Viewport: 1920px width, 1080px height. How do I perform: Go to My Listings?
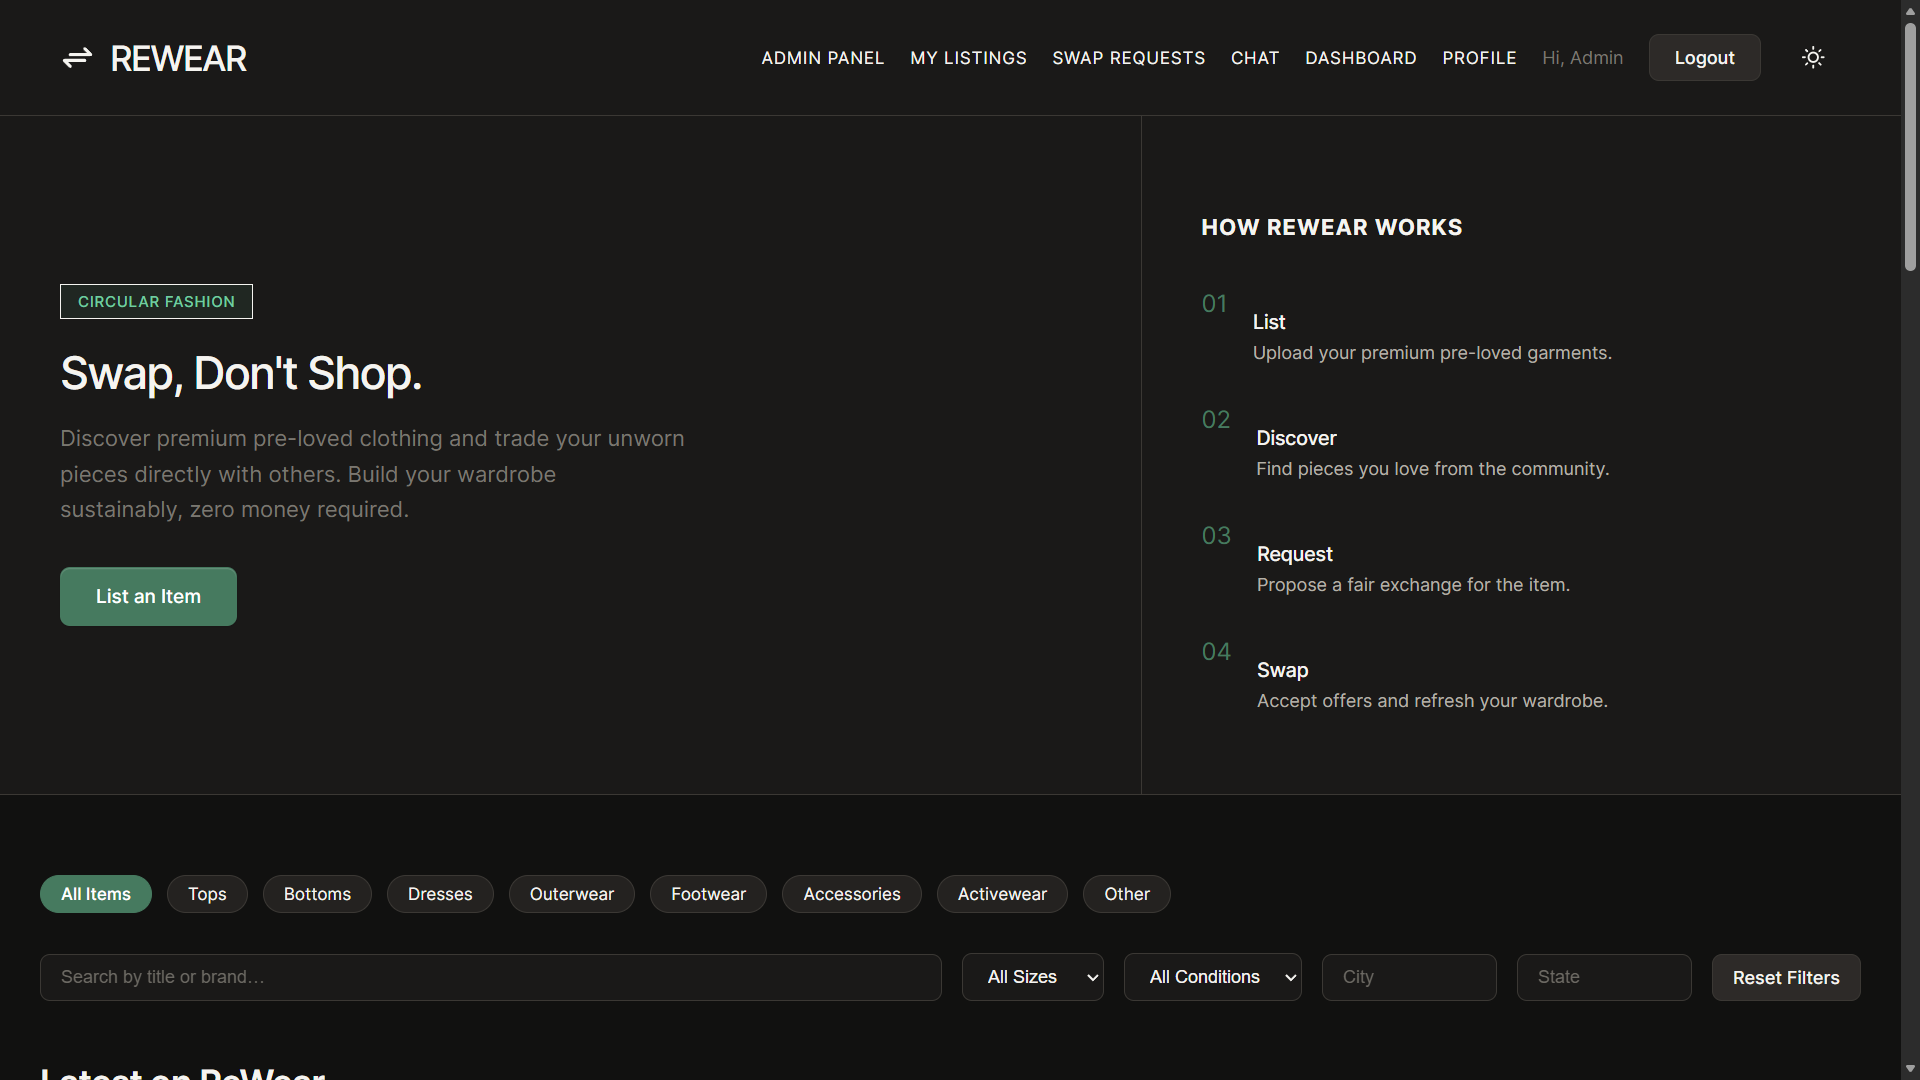(x=968, y=58)
